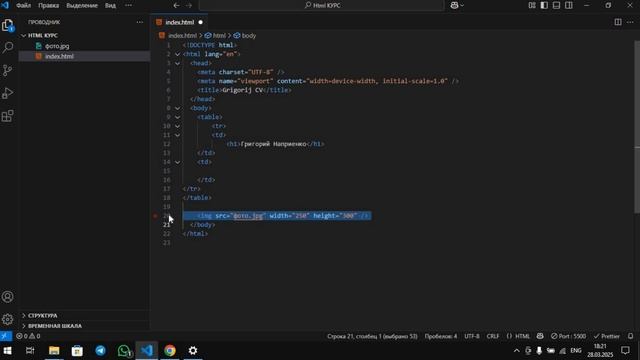Fold the html tag on line 2
The image size is (640, 360).
coord(178,54)
